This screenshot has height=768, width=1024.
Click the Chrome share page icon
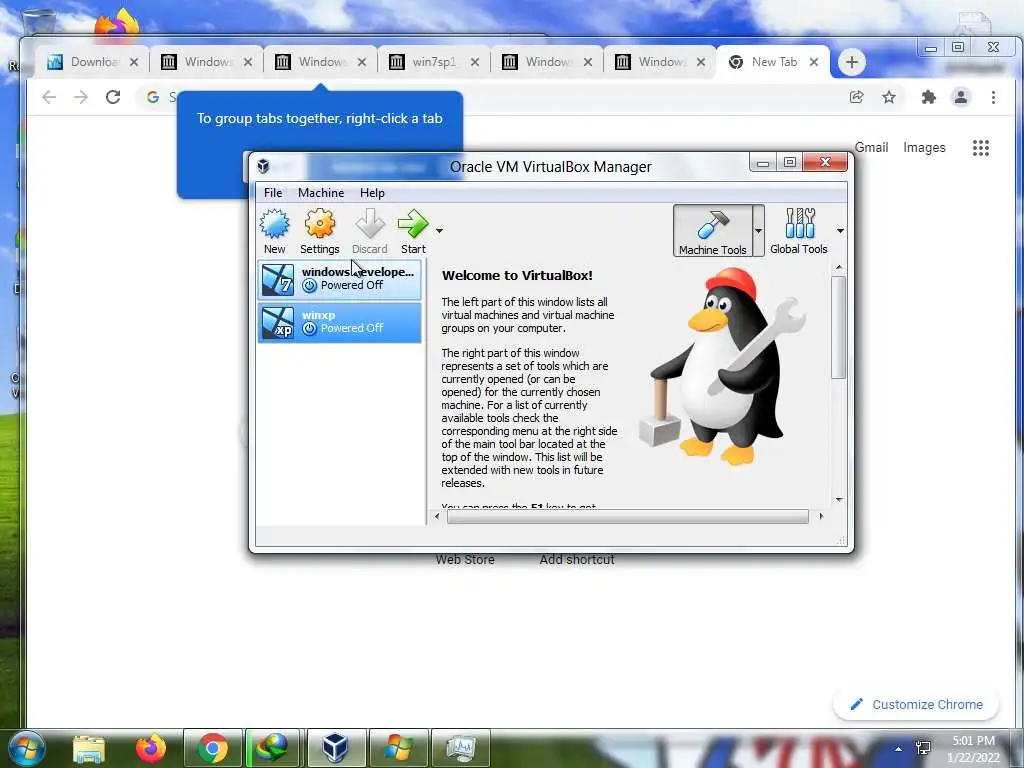coord(857,97)
